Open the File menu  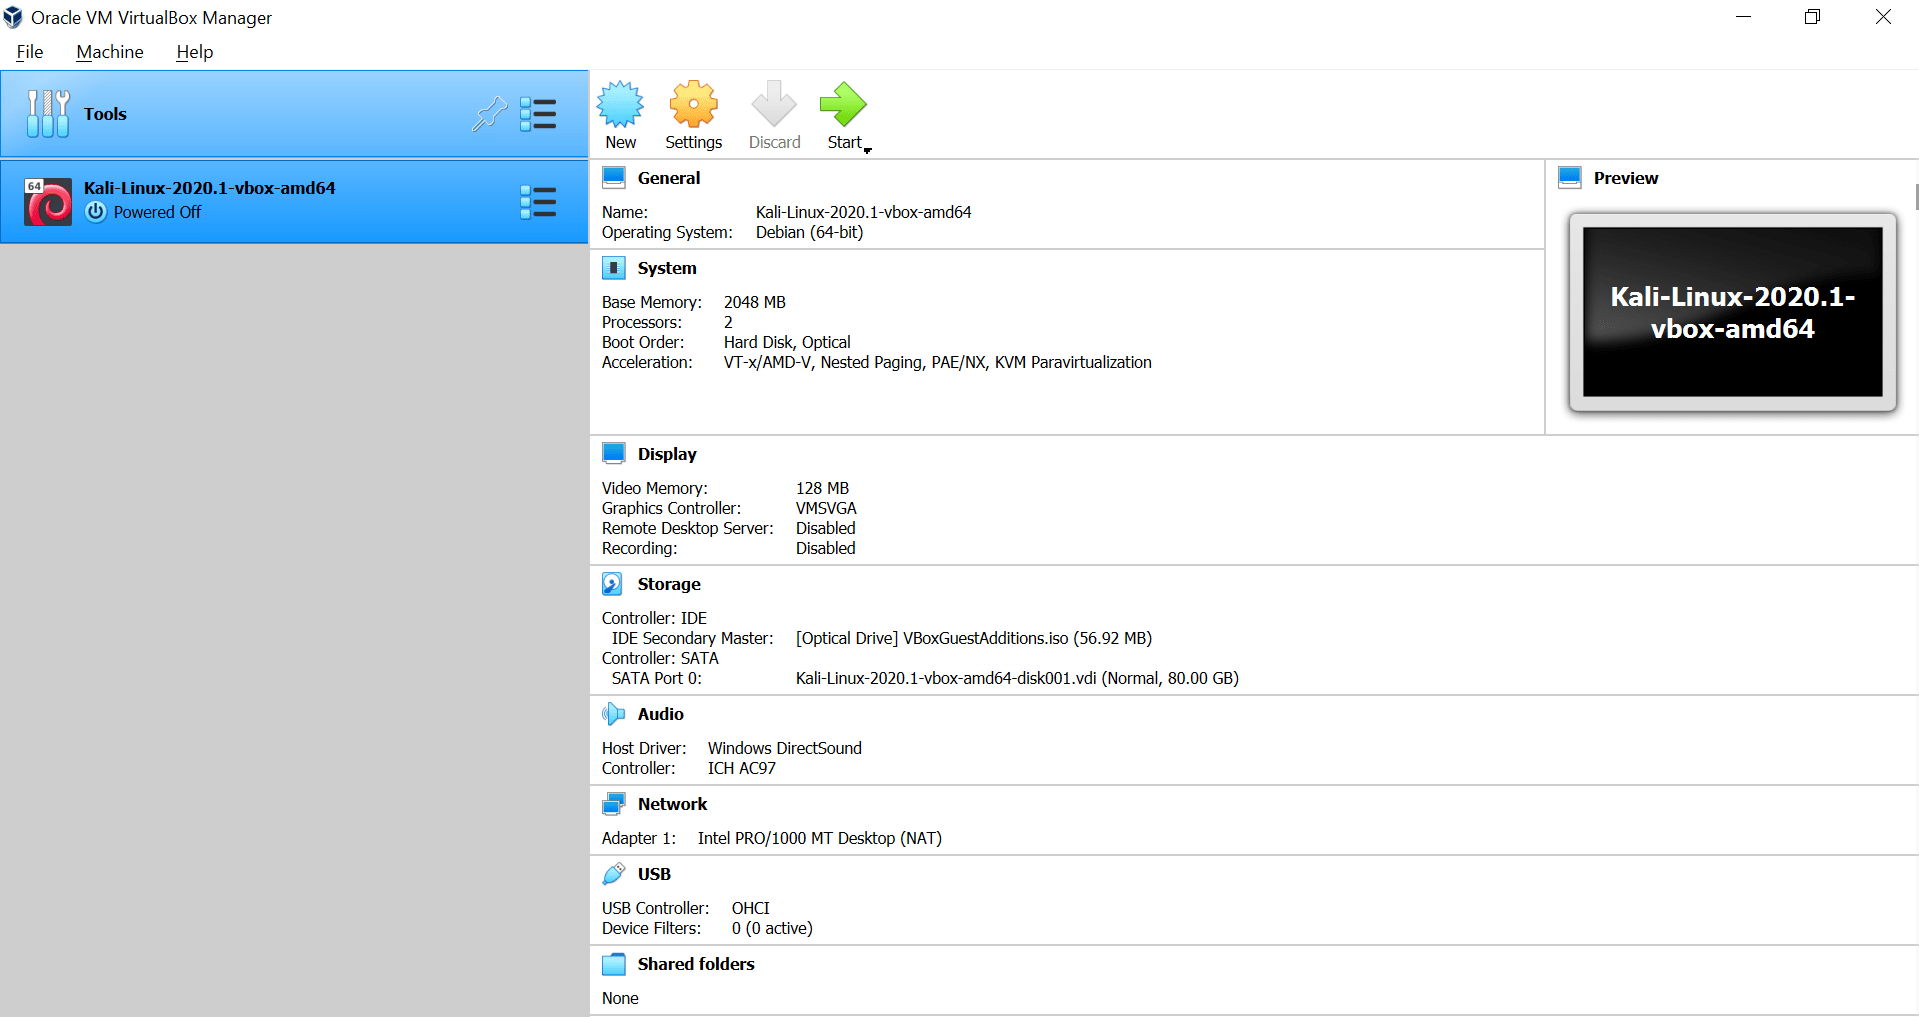point(30,52)
